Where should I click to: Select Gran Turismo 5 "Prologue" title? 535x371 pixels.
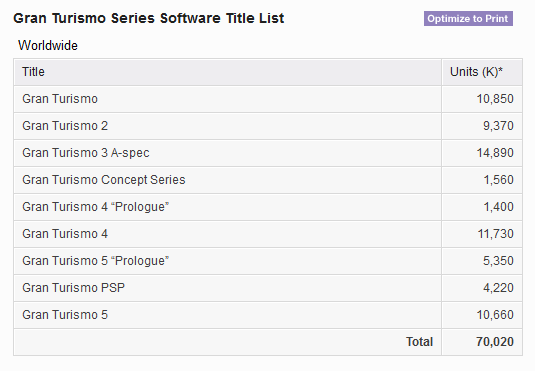[96, 261]
